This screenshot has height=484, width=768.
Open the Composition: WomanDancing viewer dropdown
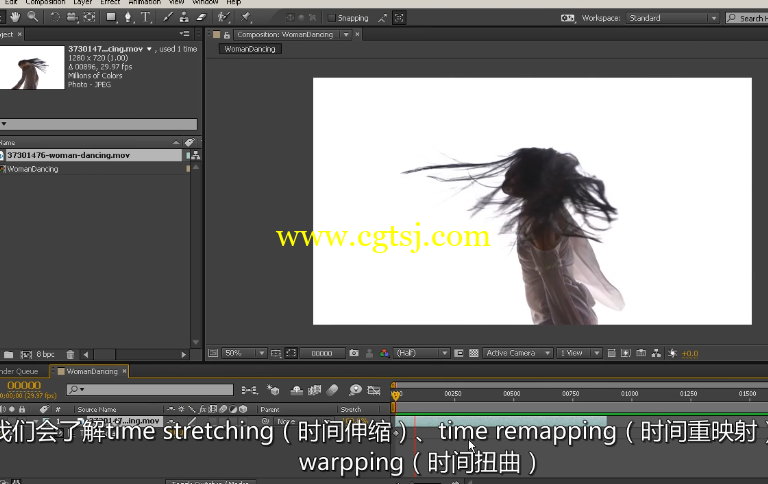(346, 35)
